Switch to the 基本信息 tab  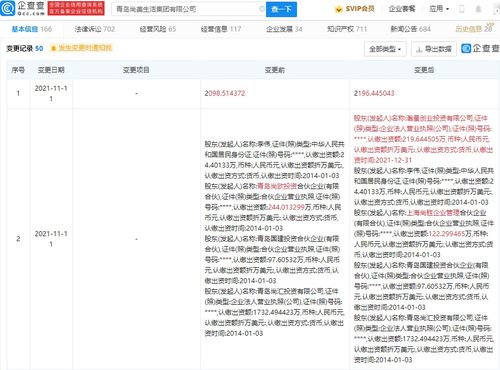[32, 29]
